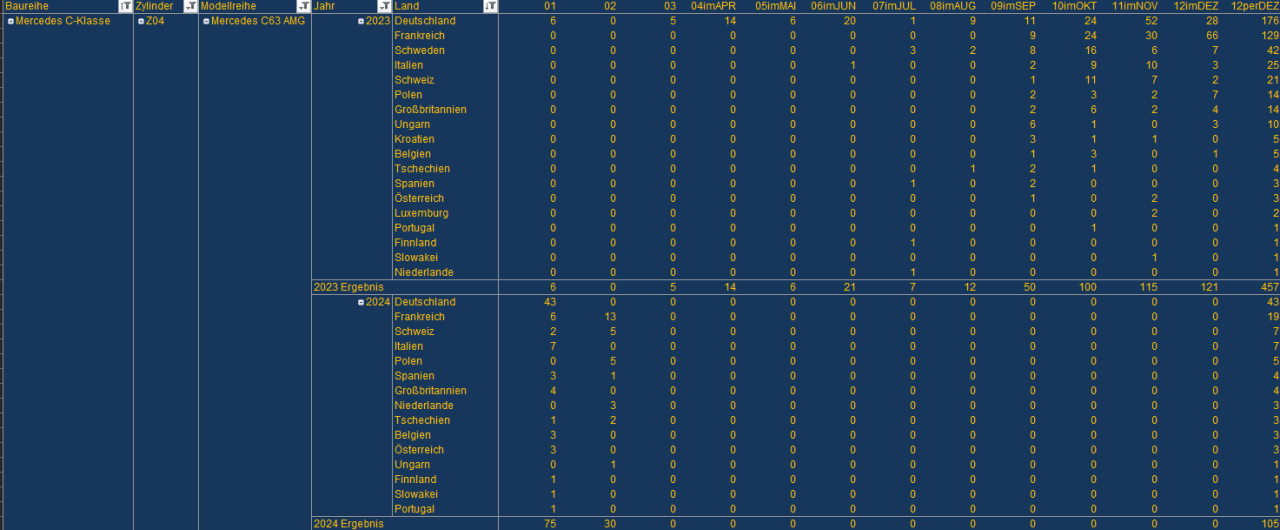
Task: Select Frankreich under year 2024
Action: [x=420, y=317]
